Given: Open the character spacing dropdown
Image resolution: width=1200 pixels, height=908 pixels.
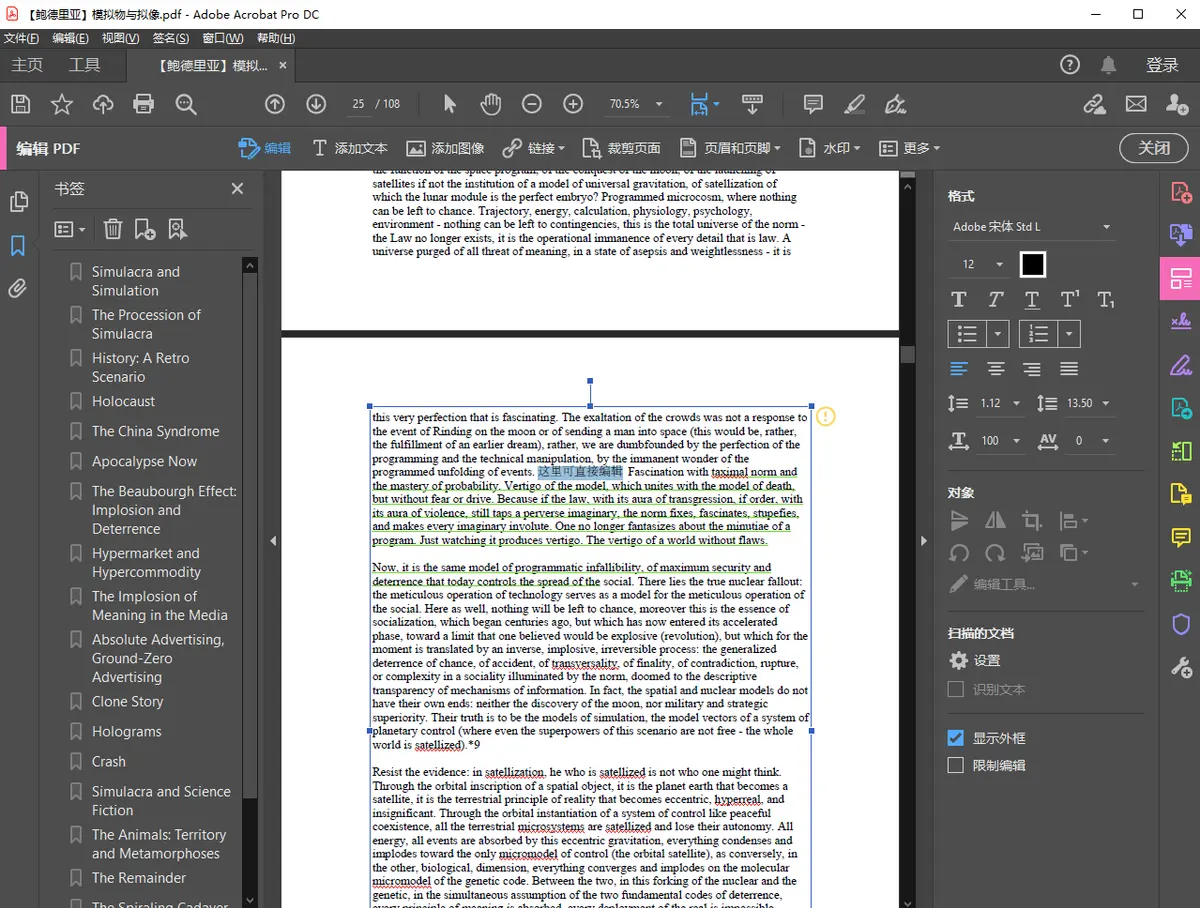Looking at the screenshot, I should 1105,441.
